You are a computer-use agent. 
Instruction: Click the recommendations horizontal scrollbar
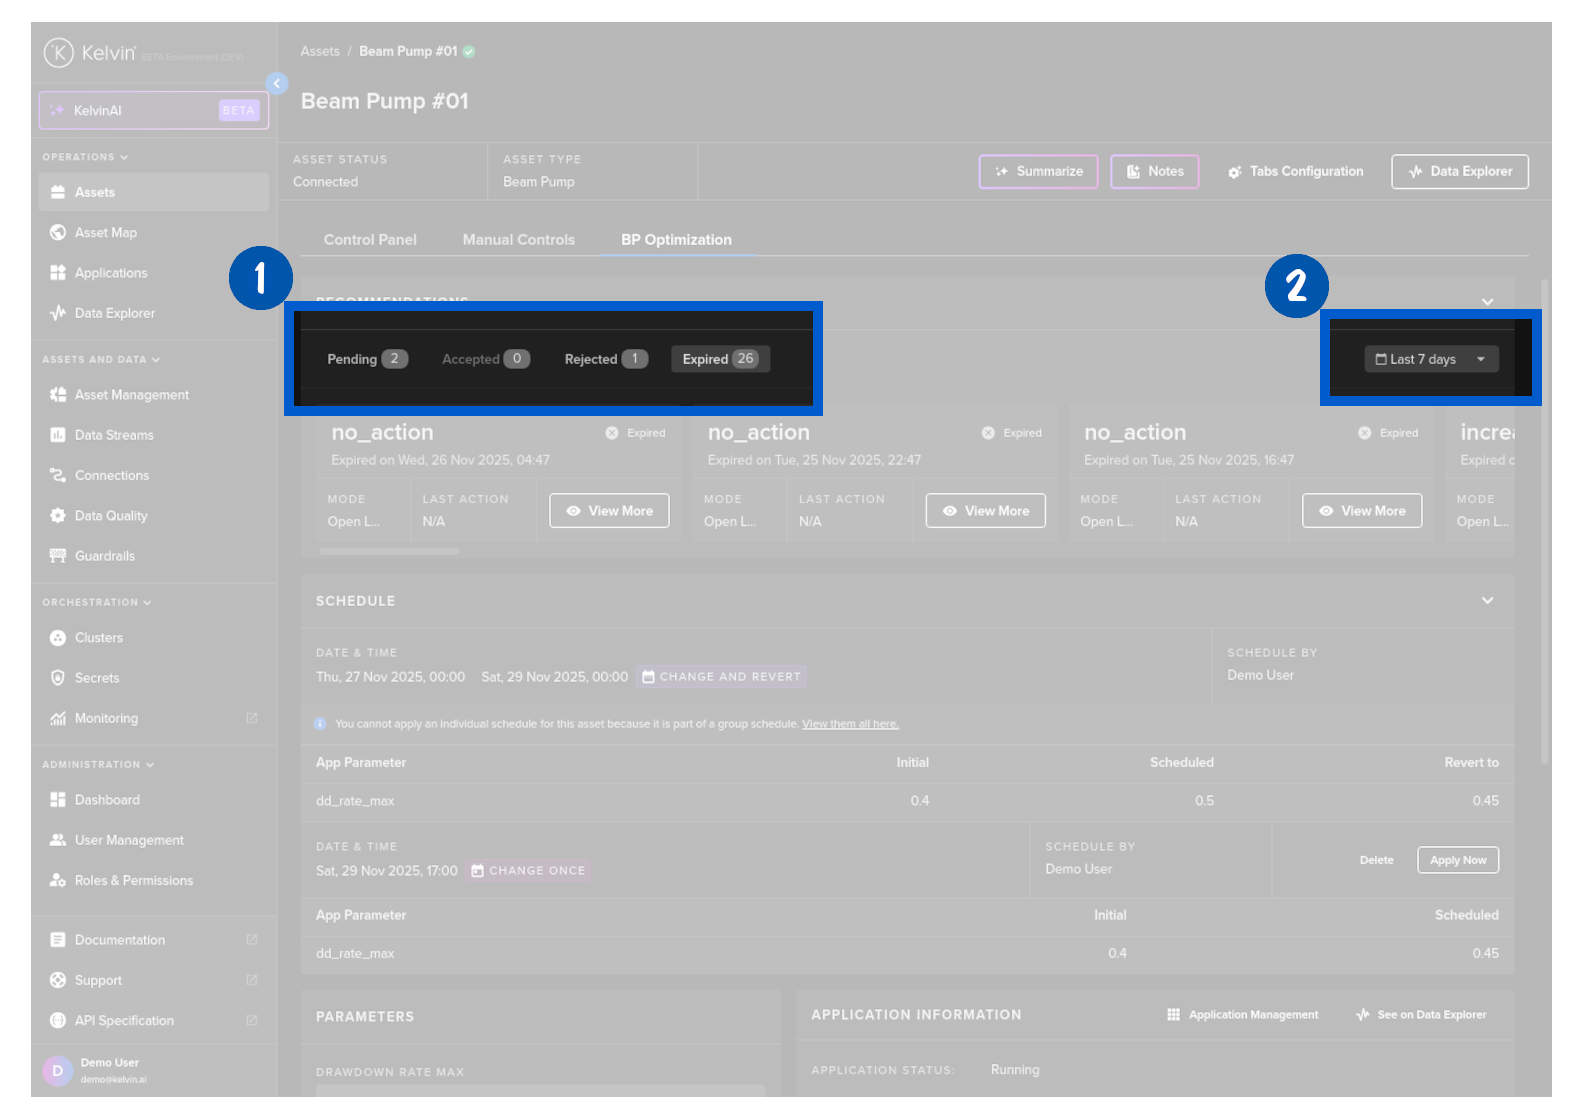pos(389,551)
